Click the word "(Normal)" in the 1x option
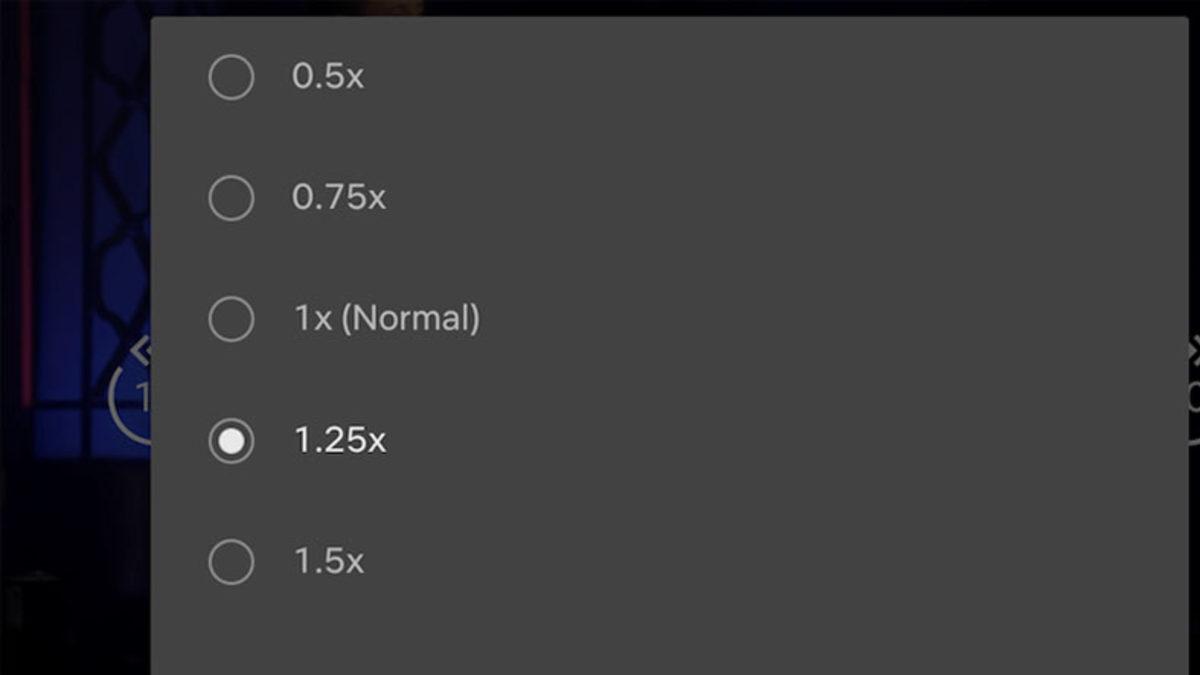Screen dimensions: 1200x675 411,320
